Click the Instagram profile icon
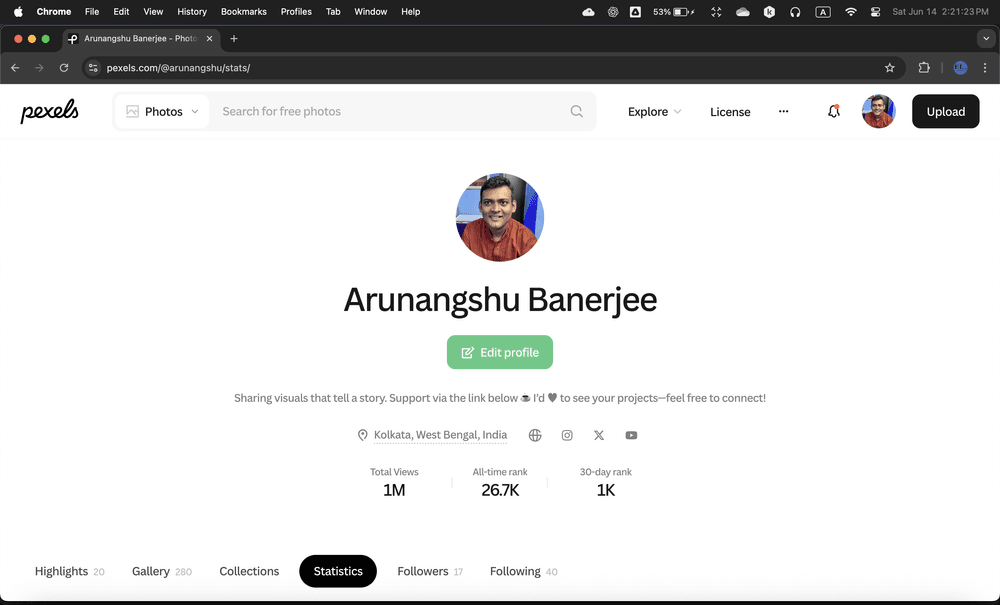The width and height of the screenshot is (1000, 605). coord(567,435)
